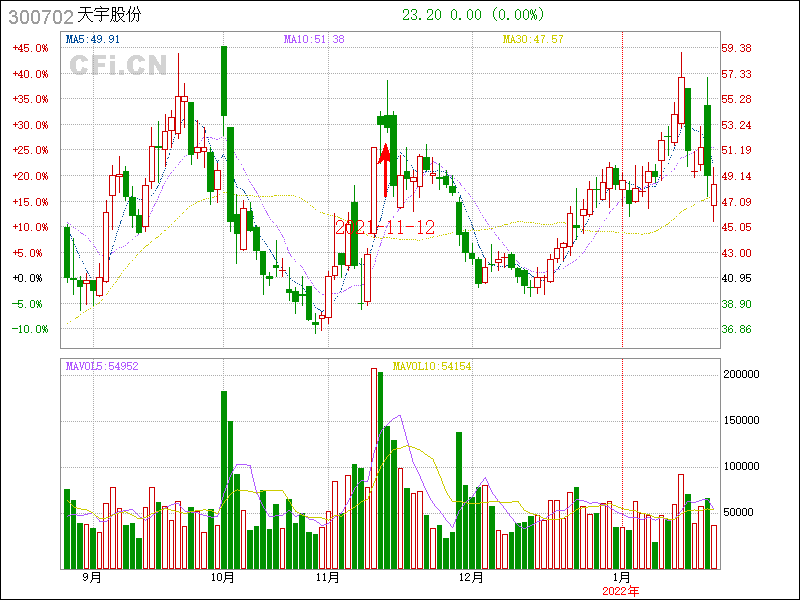Click the CFi.CN watermark logo
Screen dimensions: 800x600
117,65
